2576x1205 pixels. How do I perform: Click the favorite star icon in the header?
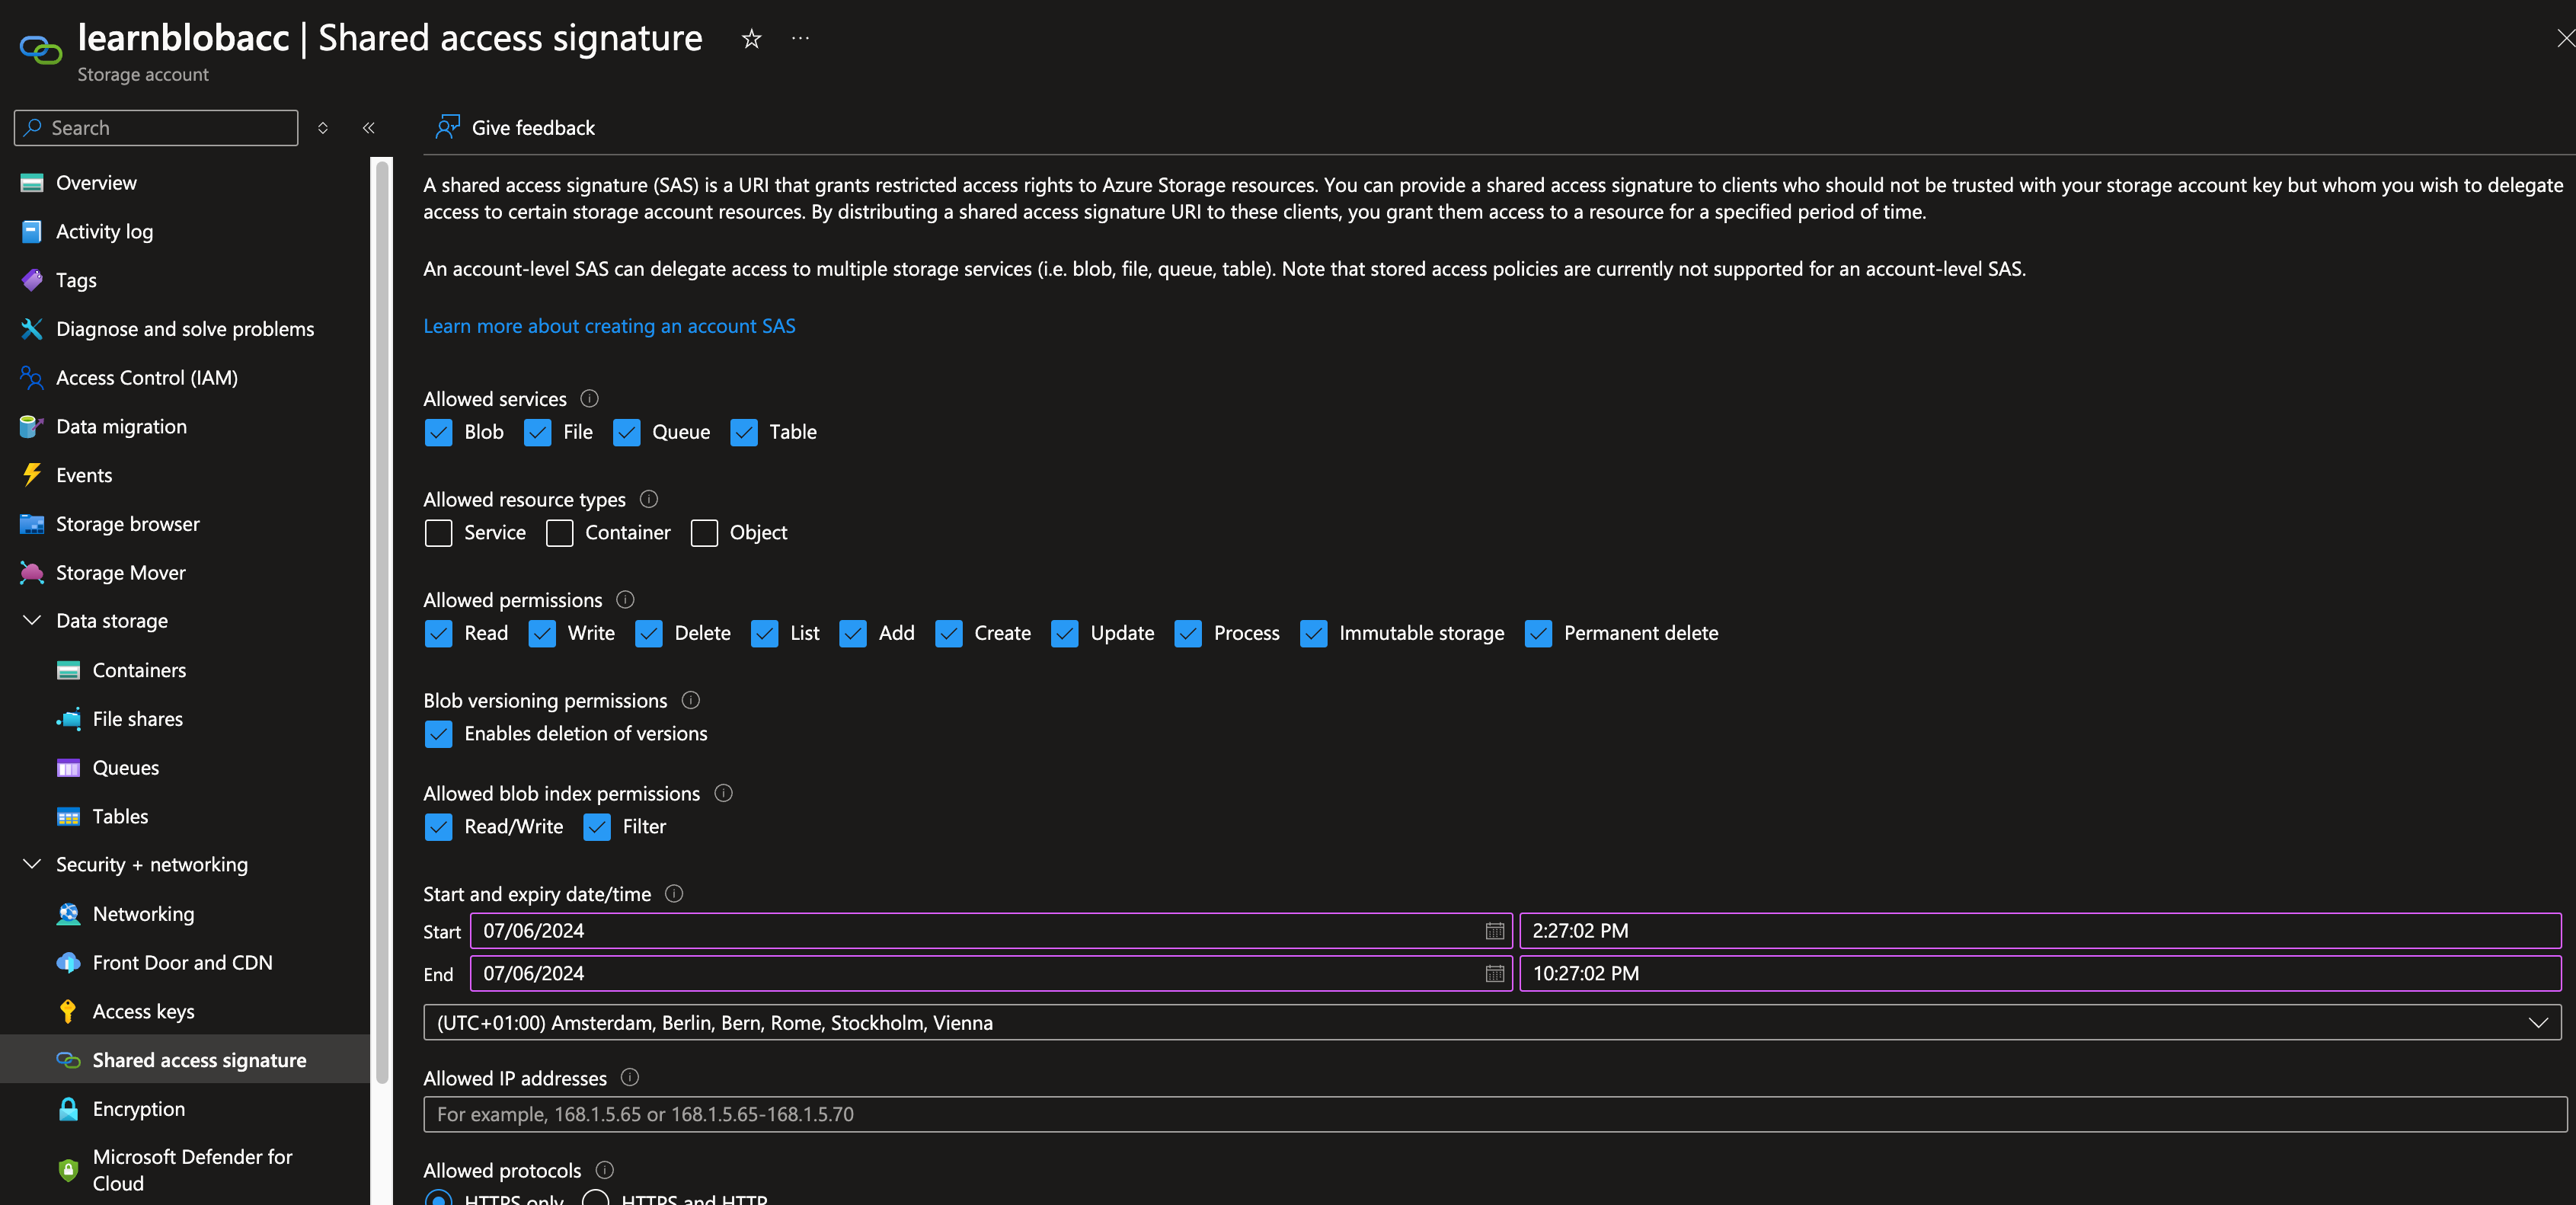(x=751, y=39)
